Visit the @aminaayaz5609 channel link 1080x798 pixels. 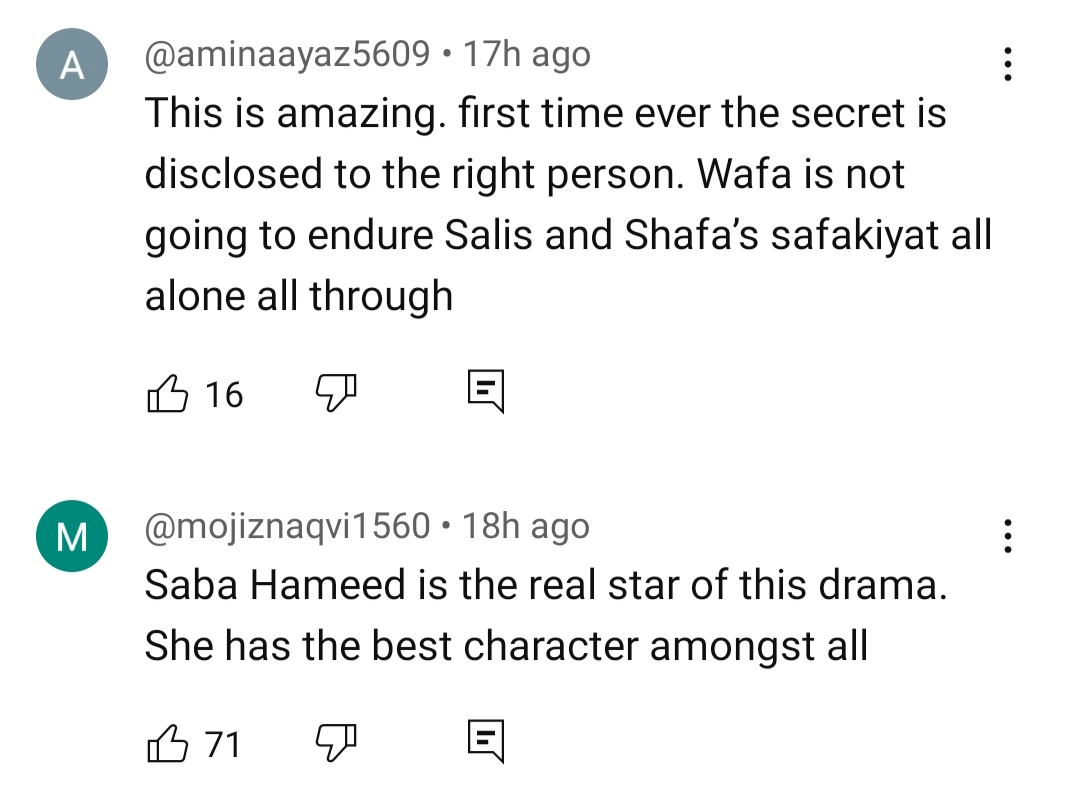click(x=287, y=54)
